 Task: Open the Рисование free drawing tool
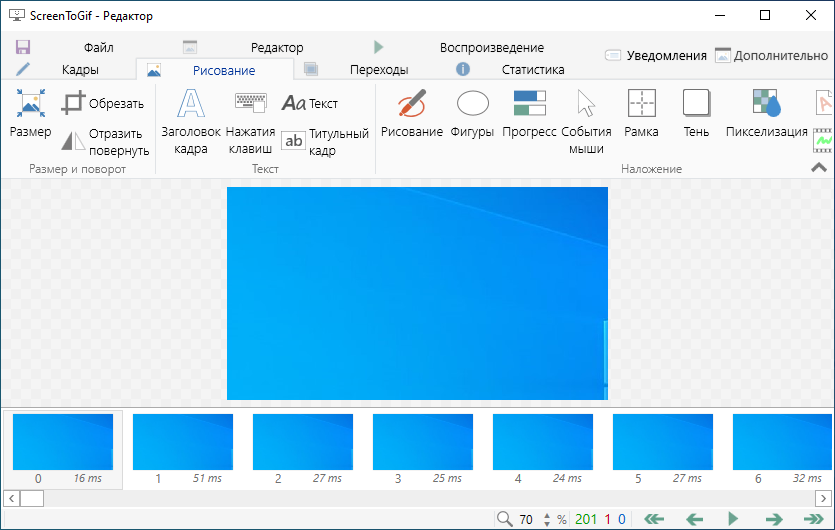[x=412, y=114]
